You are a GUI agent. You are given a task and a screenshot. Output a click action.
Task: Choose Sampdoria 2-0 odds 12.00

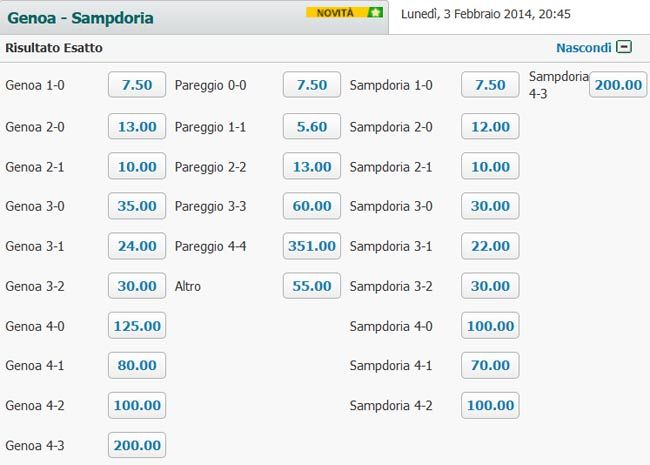(490, 126)
